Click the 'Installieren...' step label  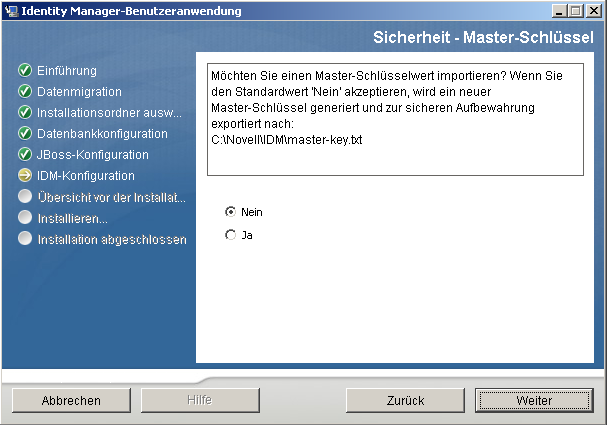click(x=72, y=219)
